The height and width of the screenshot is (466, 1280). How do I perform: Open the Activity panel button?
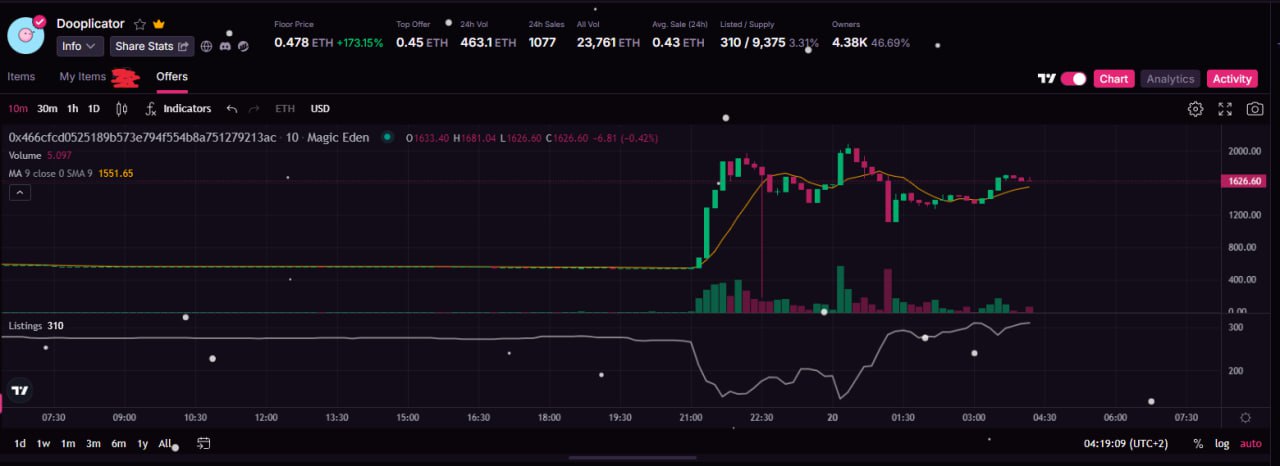1232,79
